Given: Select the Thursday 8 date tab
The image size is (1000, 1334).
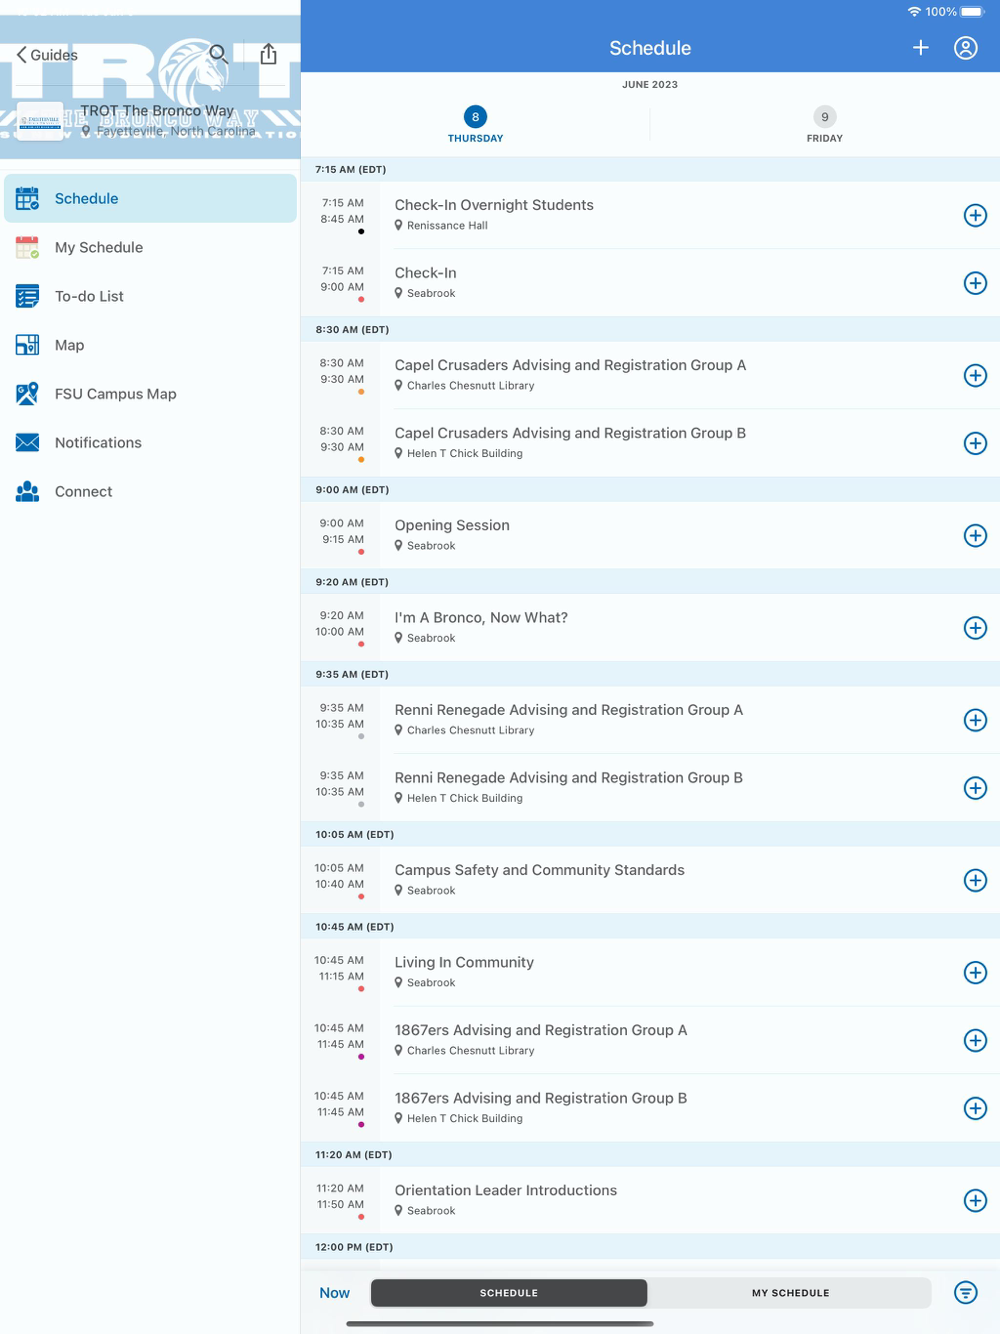Looking at the screenshot, I should point(475,125).
